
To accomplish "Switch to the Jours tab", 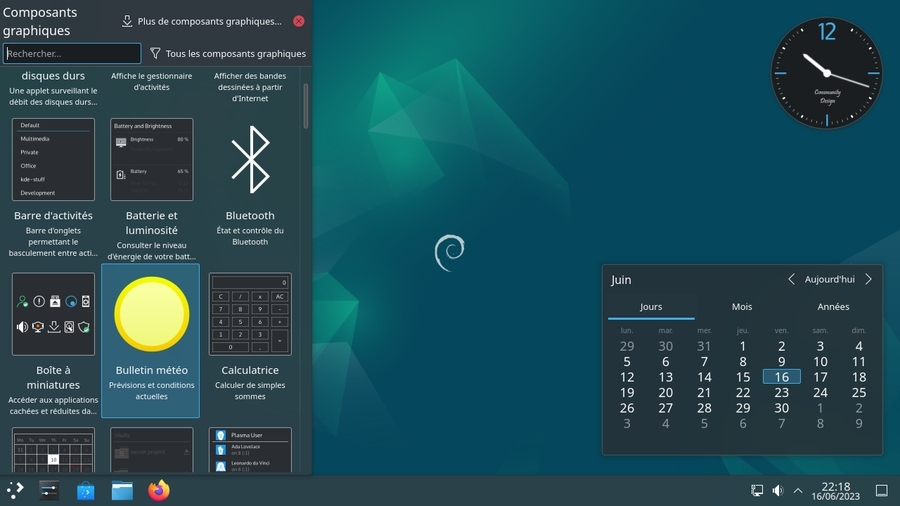I will pos(651,307).
